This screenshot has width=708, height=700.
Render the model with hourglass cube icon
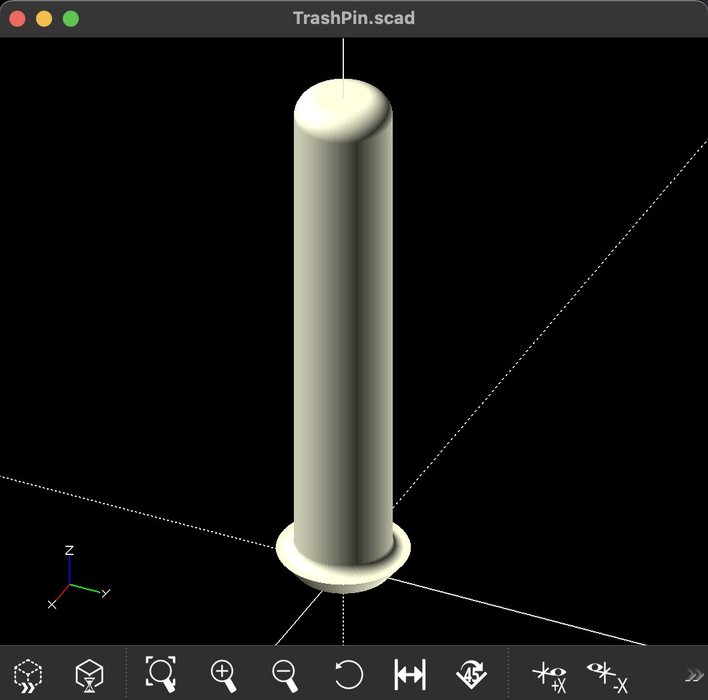[90, 674]
